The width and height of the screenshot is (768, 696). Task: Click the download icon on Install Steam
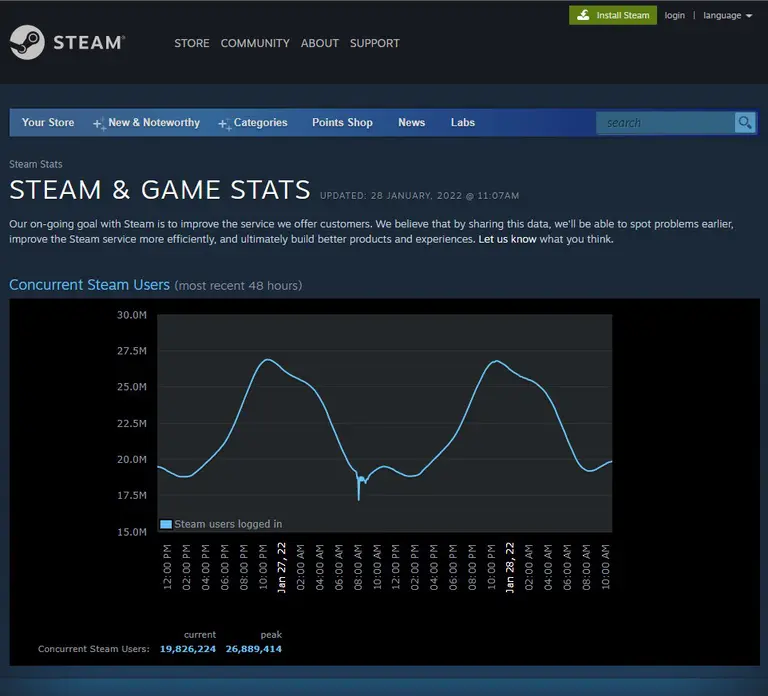(x=583, y=15)
